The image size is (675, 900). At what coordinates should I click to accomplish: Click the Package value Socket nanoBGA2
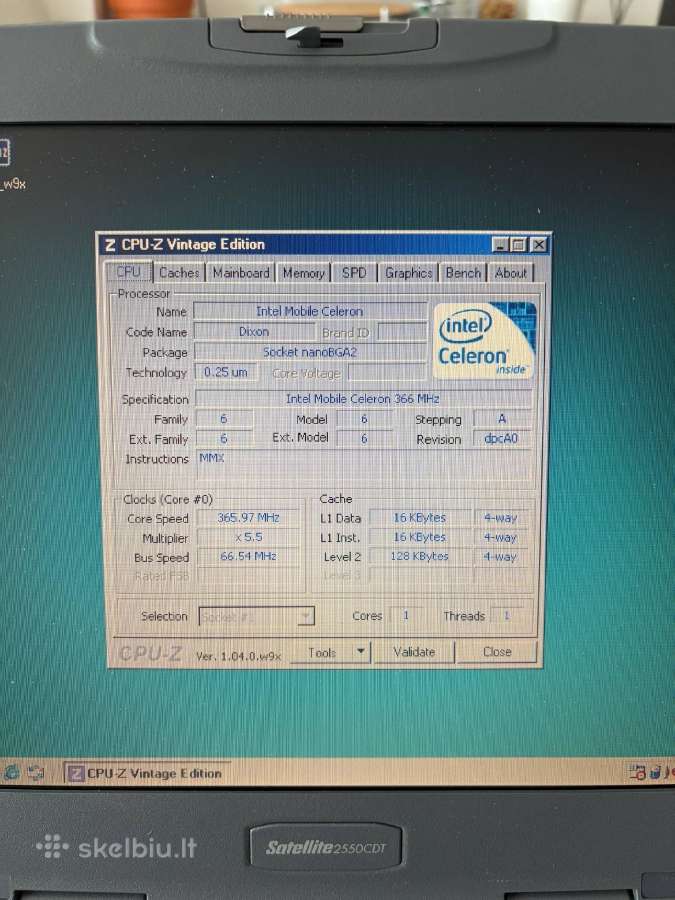point(310,352)
